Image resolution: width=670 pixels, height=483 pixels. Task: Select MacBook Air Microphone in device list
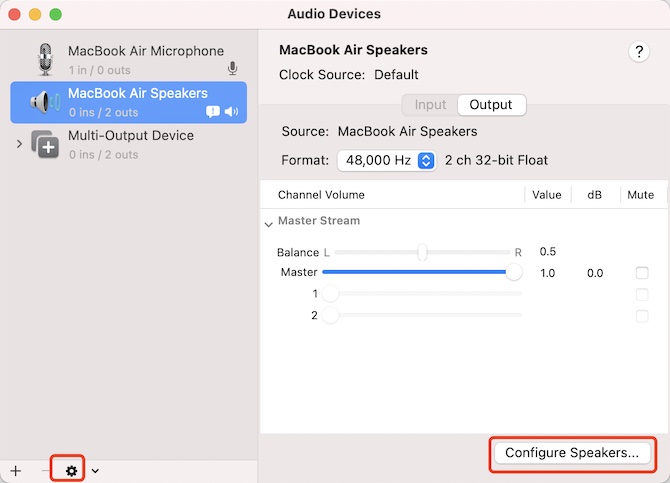(x=129, y=60)
